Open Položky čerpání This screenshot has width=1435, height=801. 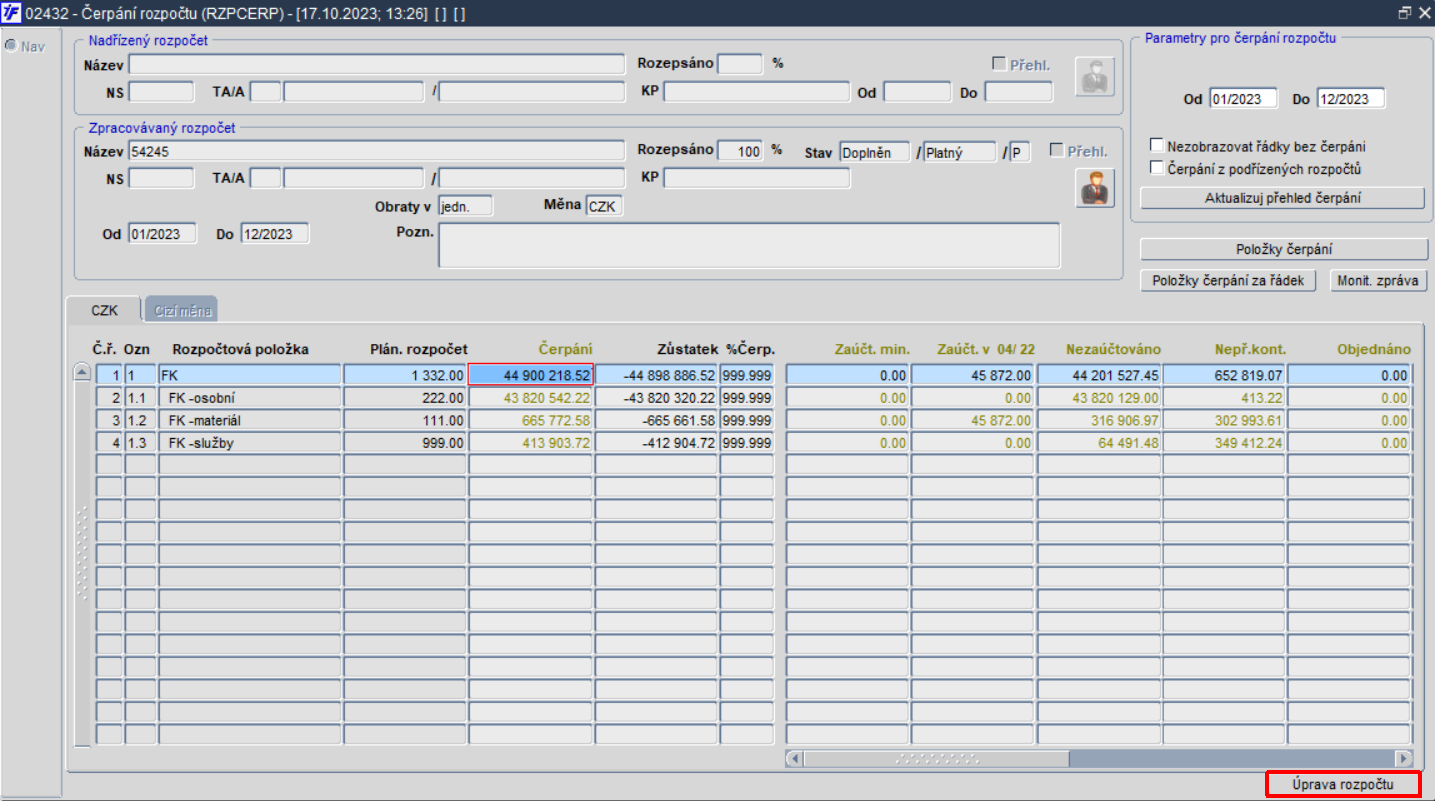(x=1284, y=249)
